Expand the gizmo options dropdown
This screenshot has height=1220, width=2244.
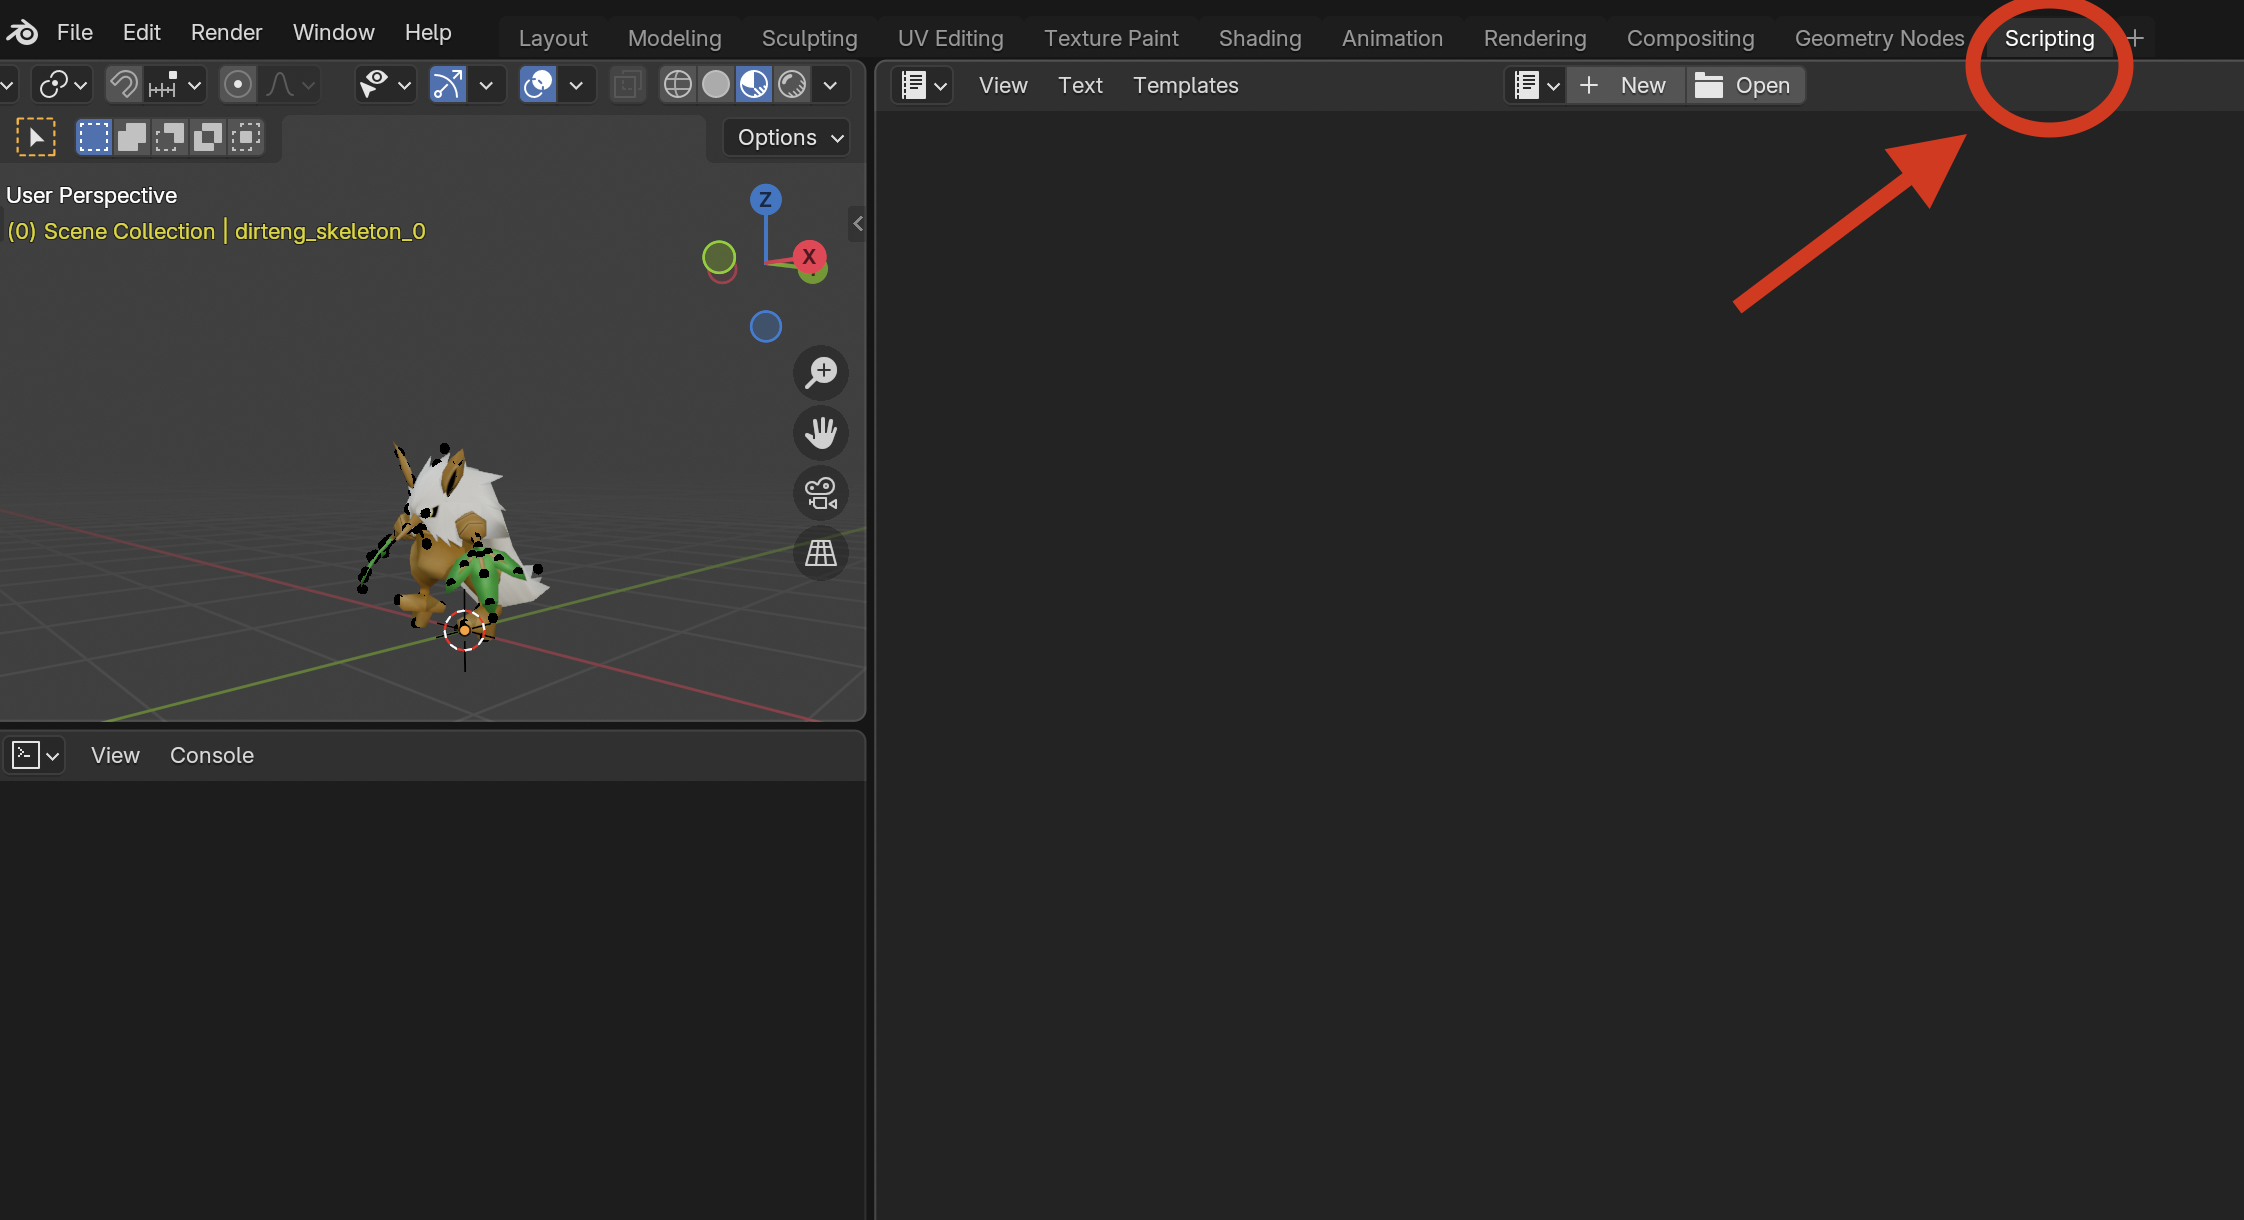tap(487, 85)
